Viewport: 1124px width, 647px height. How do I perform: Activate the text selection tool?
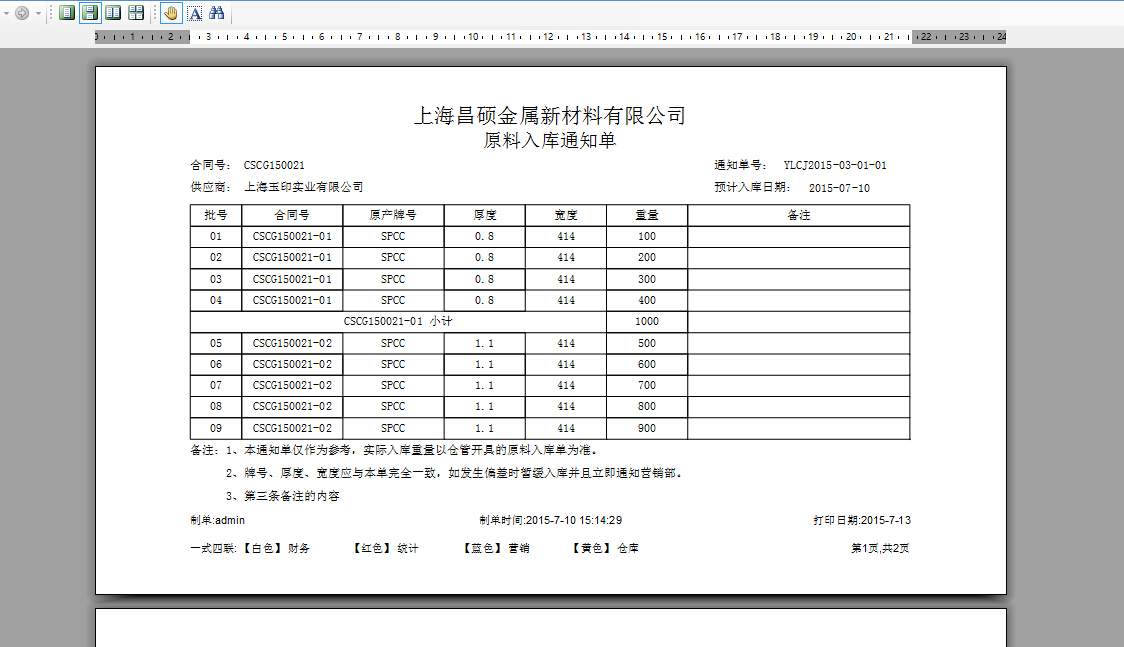tap(194, 12)
